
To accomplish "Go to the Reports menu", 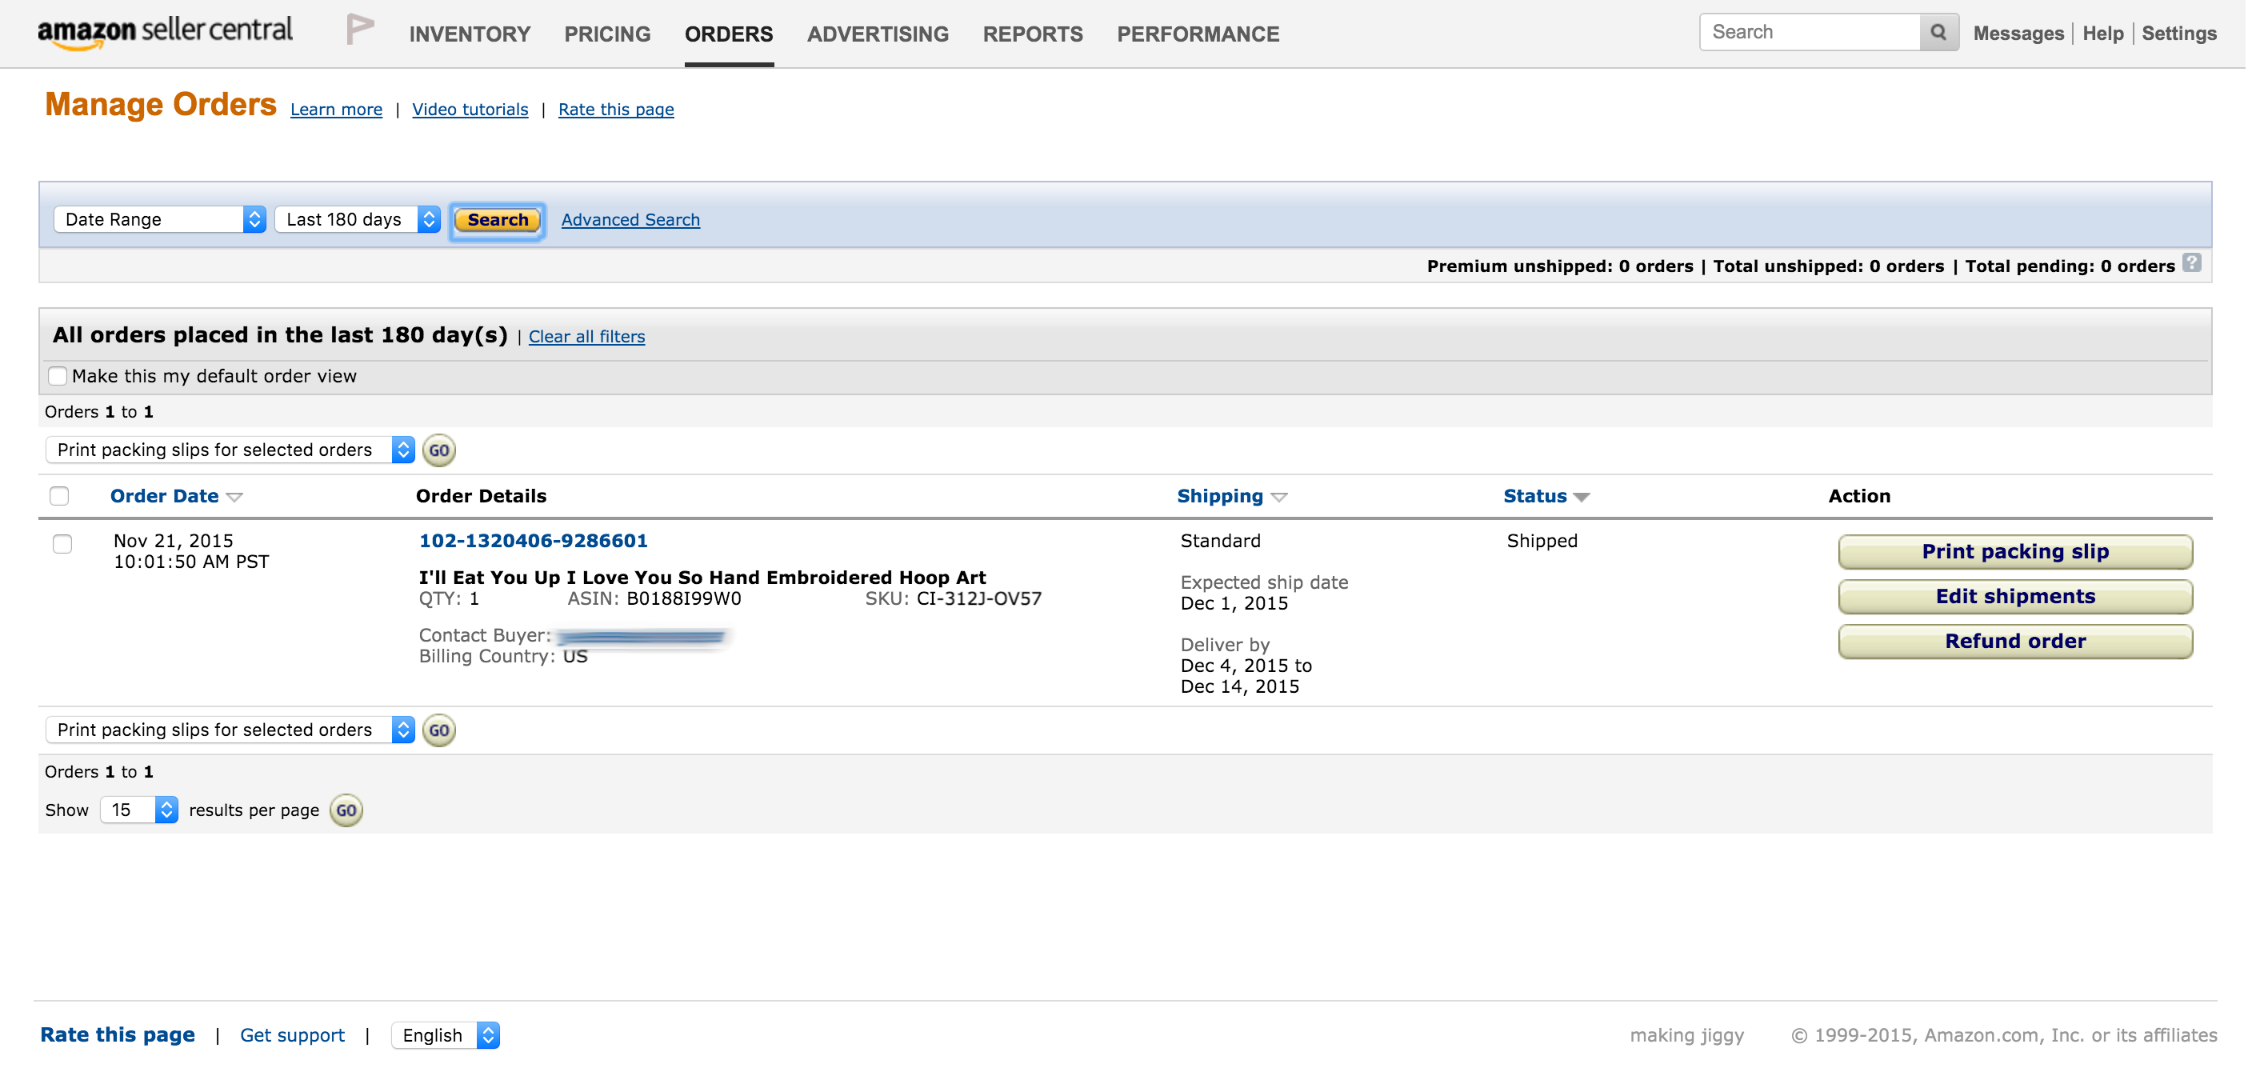I will click(x=1032, y=34).
